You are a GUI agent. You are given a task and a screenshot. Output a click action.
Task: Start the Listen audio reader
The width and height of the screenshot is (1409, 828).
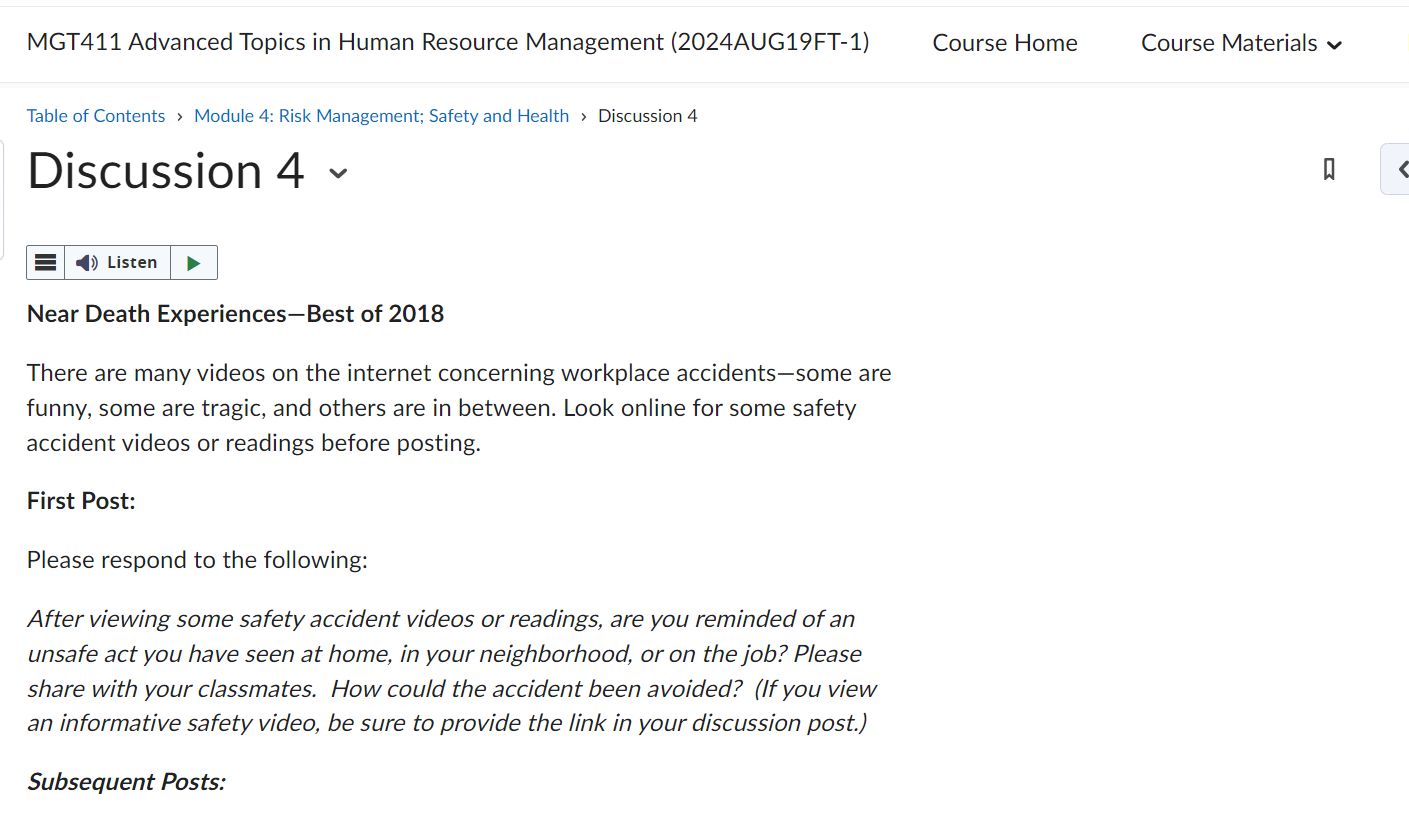tap(118, 262)
